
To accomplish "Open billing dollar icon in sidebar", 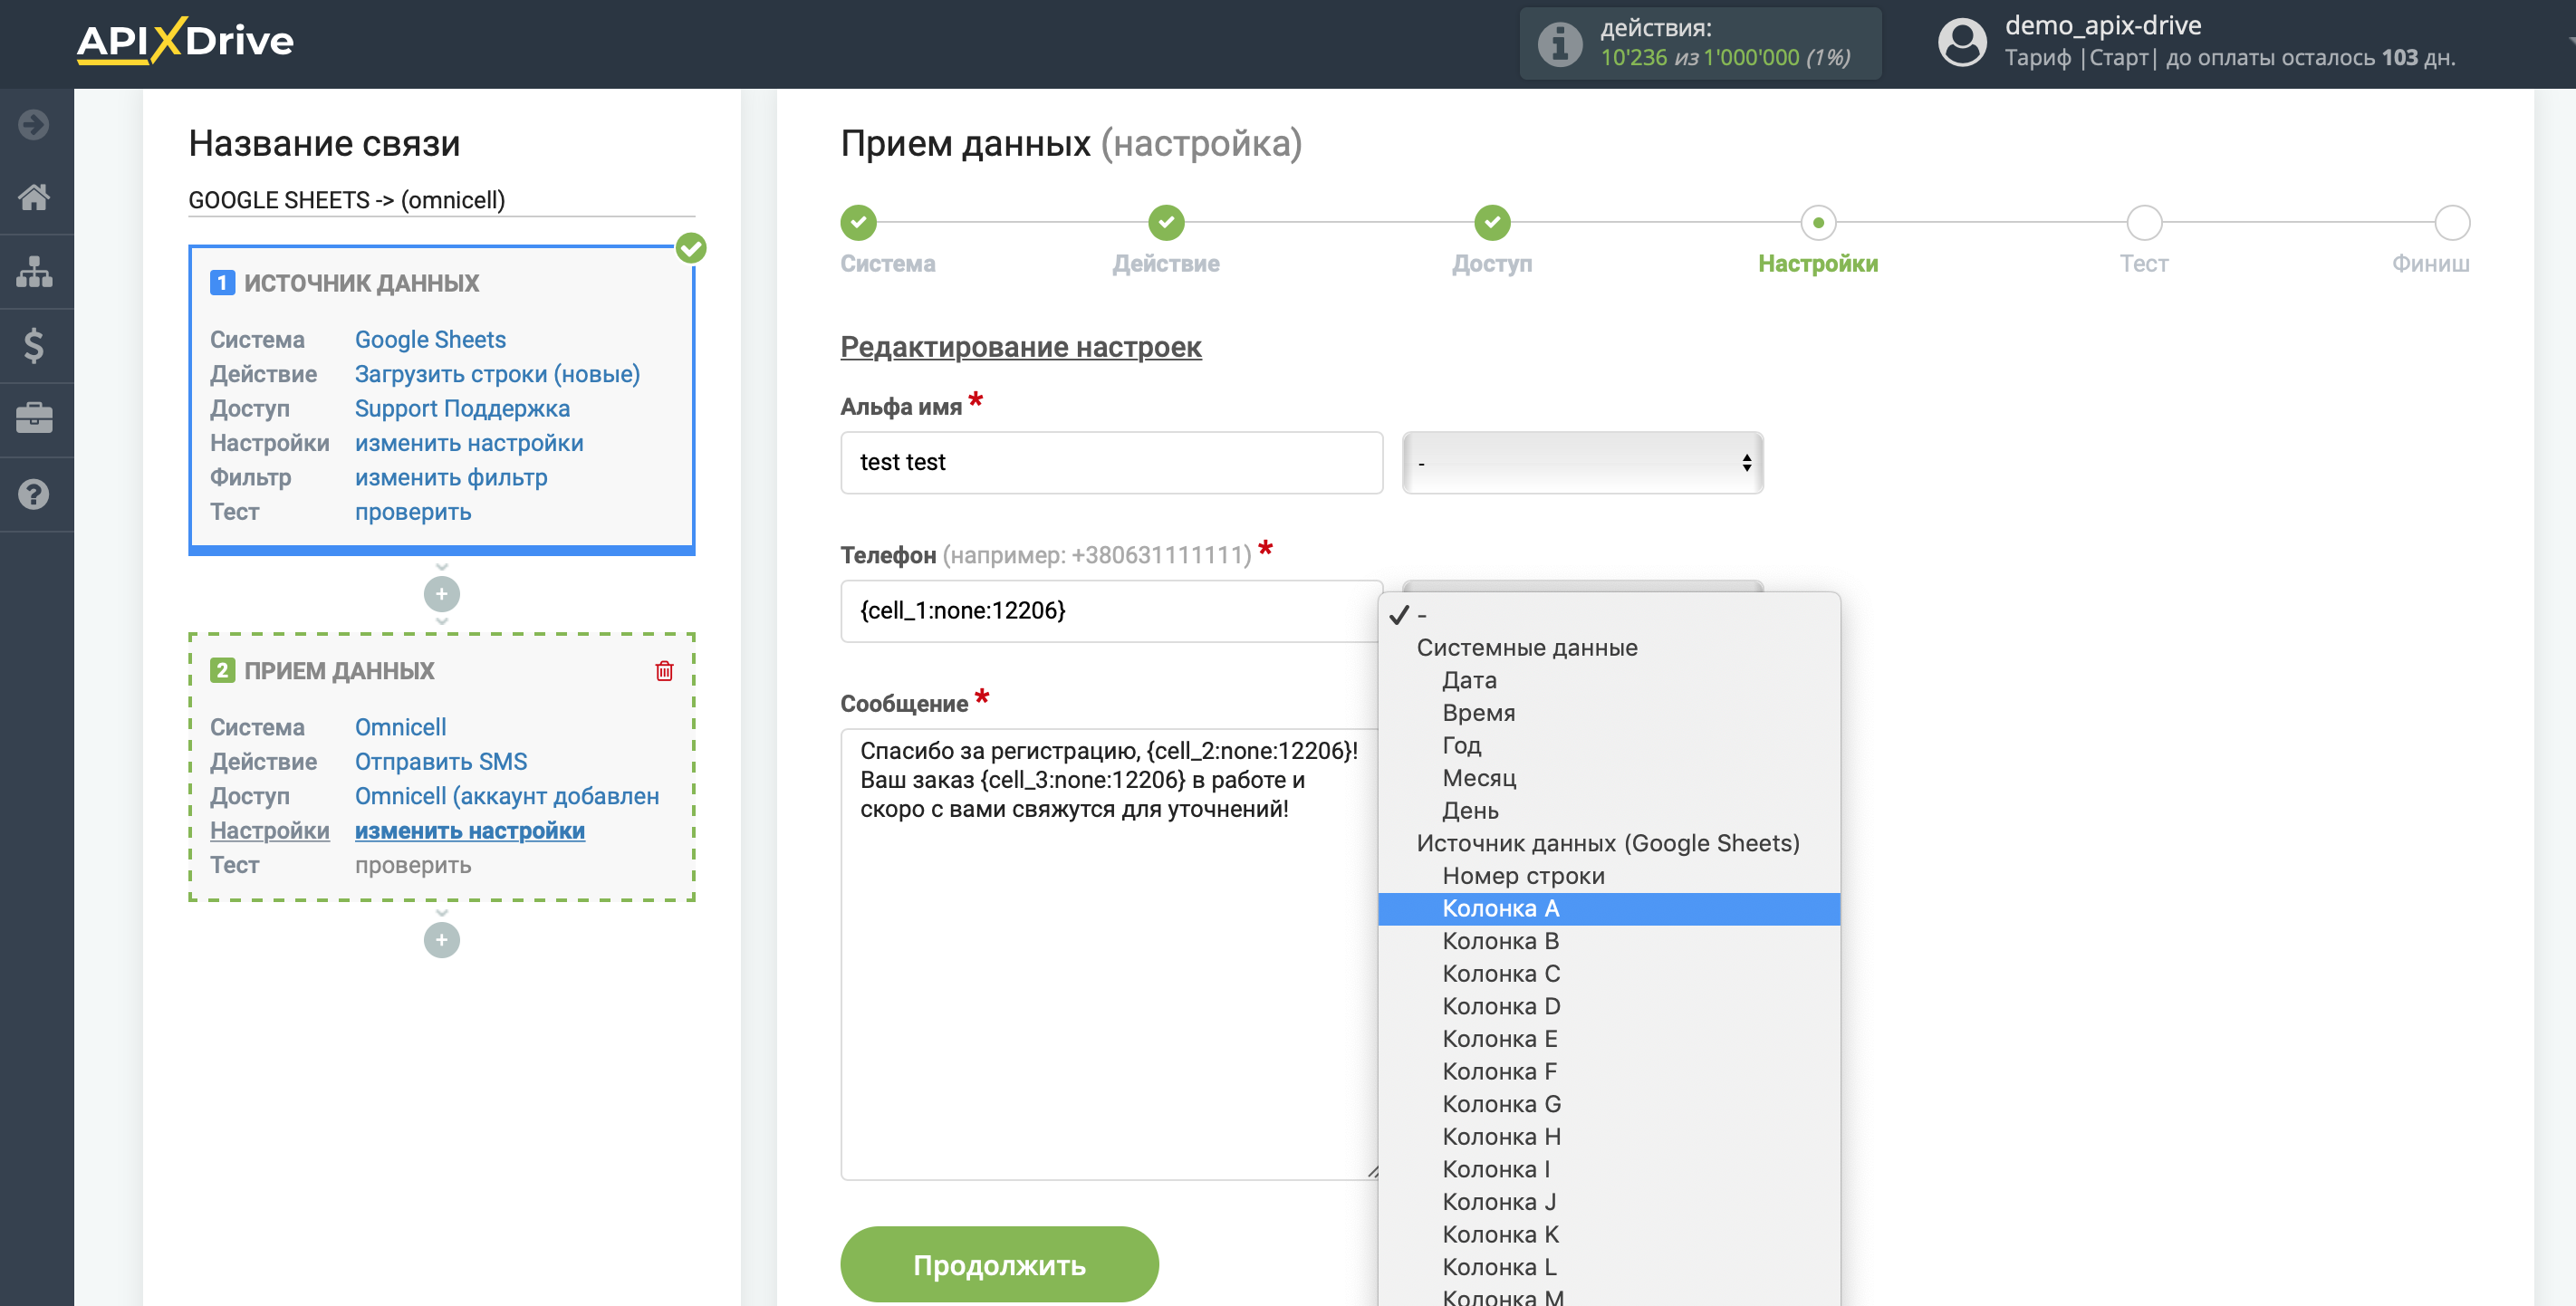I will [x=34, y=345].
